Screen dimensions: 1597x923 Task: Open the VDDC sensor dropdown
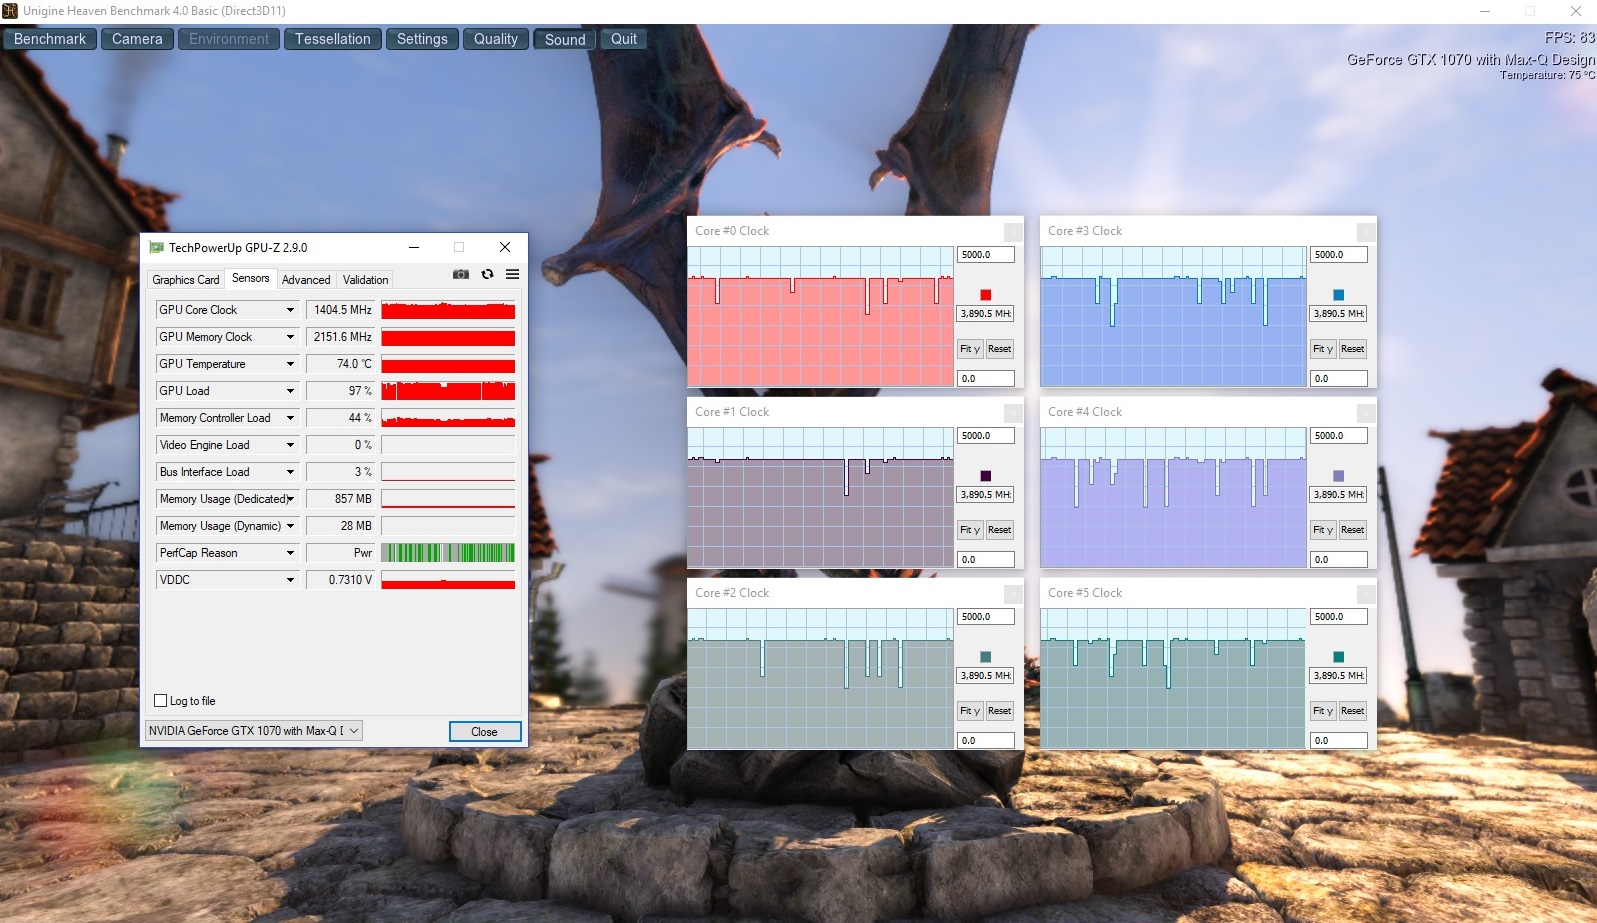pos(290,580)
